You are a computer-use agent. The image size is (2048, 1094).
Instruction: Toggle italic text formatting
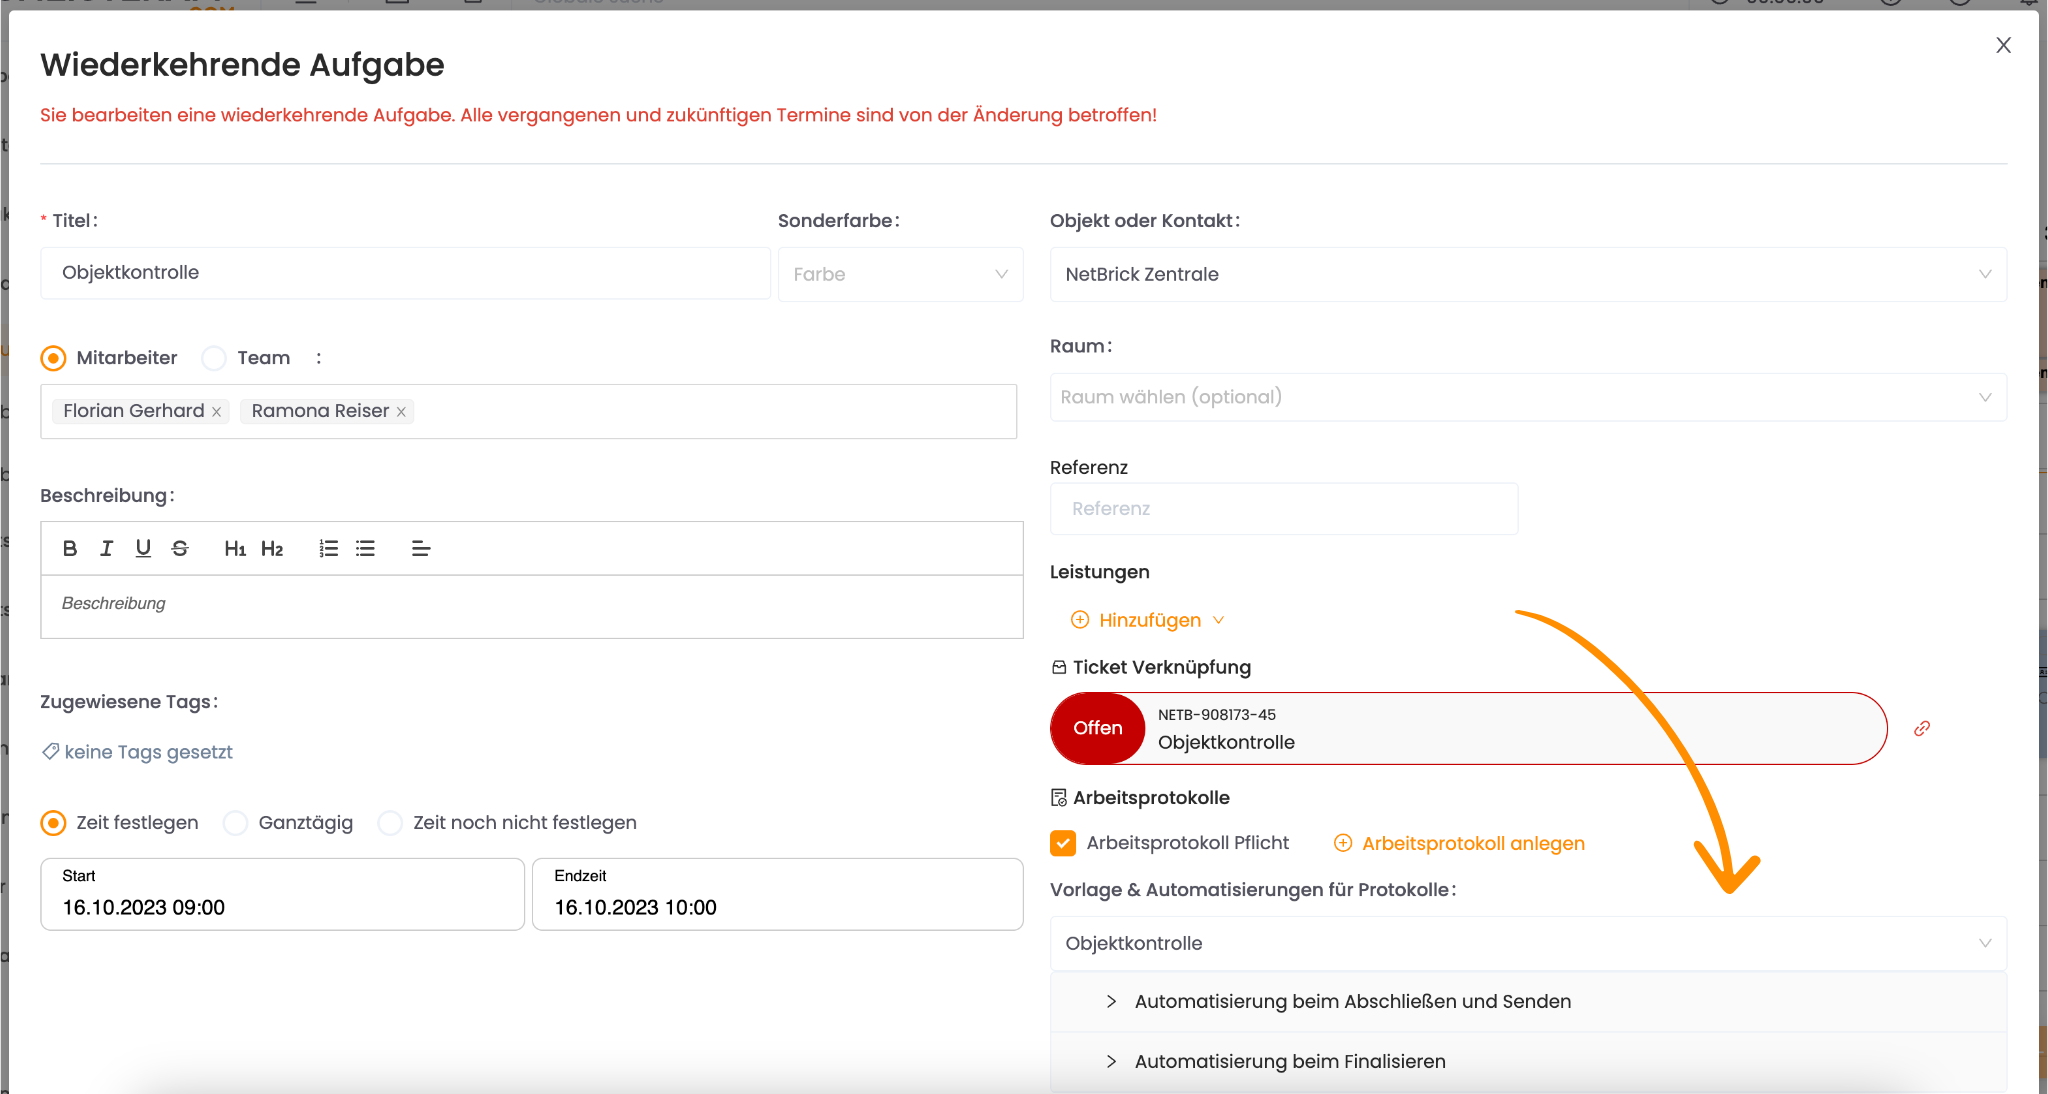[x=107, y=548]
